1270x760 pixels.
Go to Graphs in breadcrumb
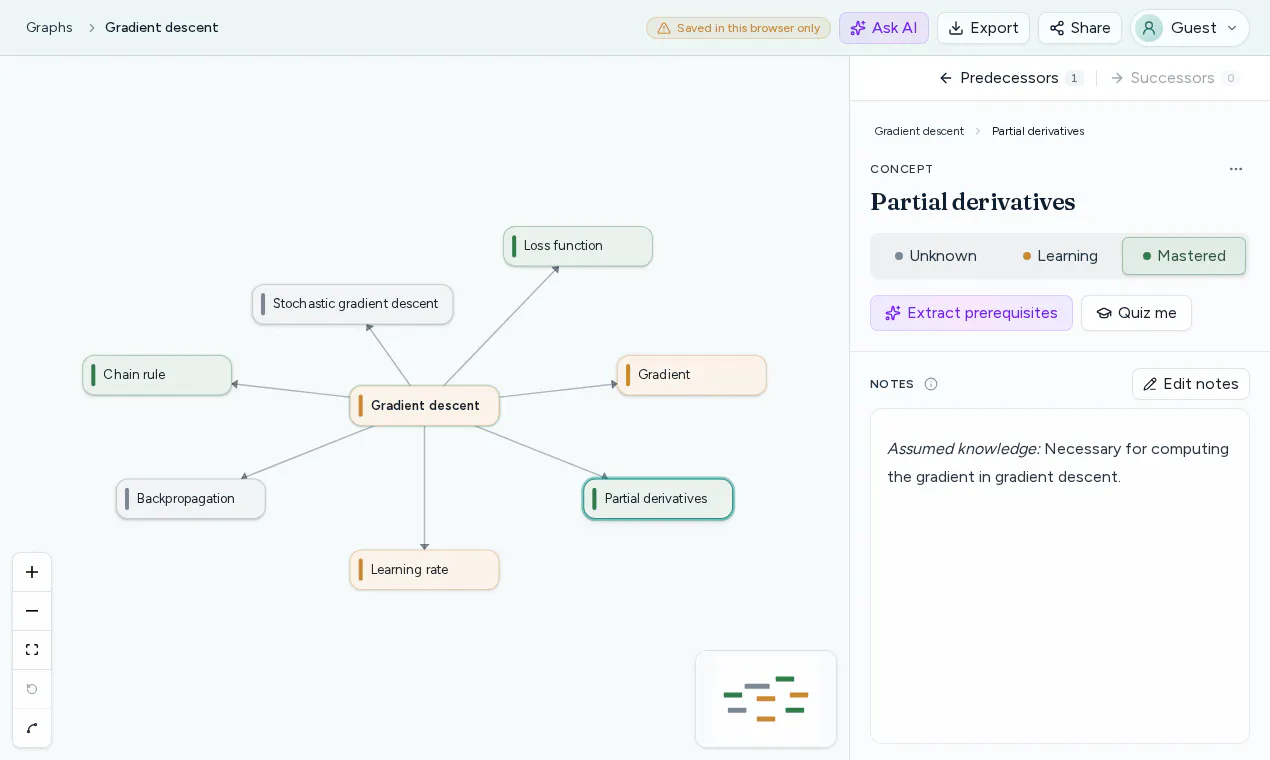pos(49,28)
